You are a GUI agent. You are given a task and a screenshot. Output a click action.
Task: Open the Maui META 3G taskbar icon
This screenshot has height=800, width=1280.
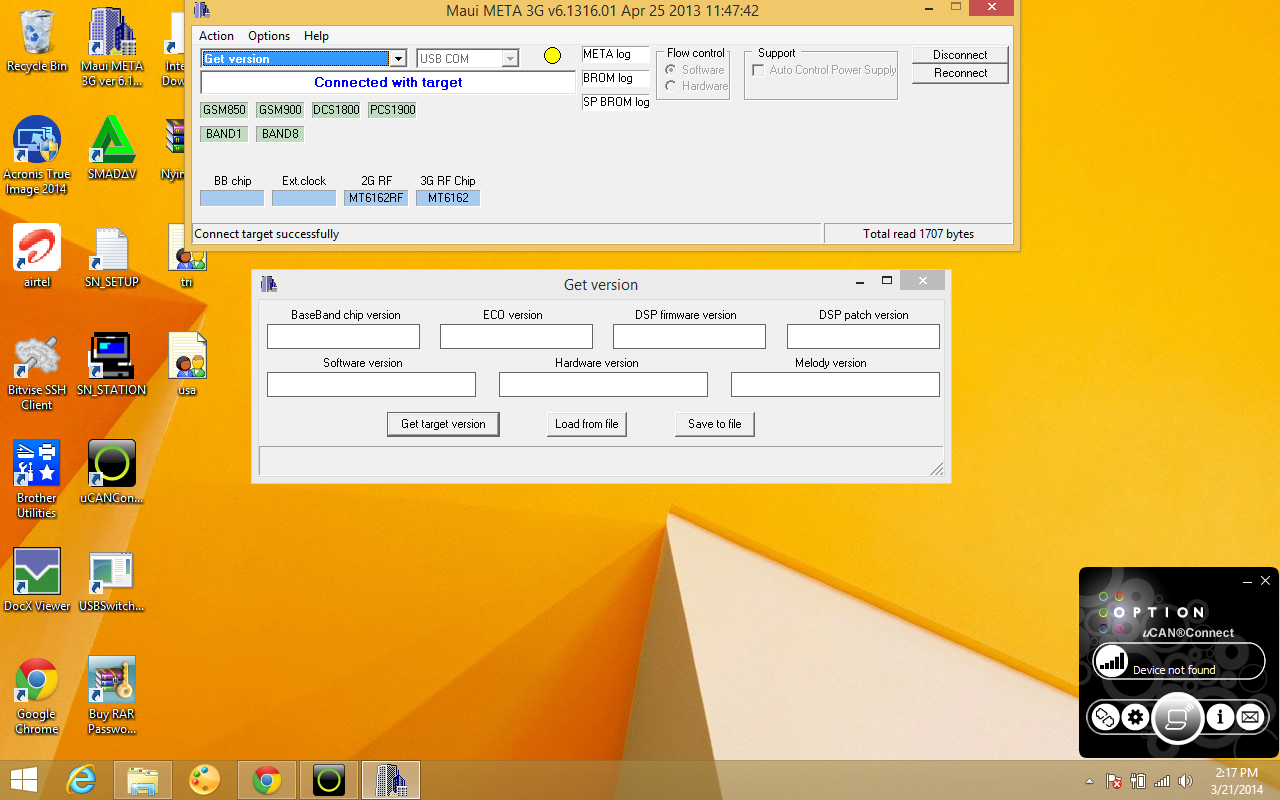click(390, 779)
